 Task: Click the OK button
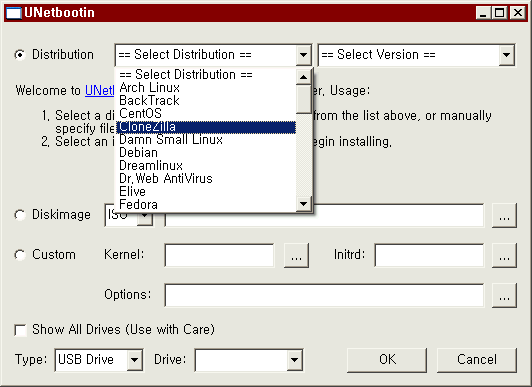[387, 360]
